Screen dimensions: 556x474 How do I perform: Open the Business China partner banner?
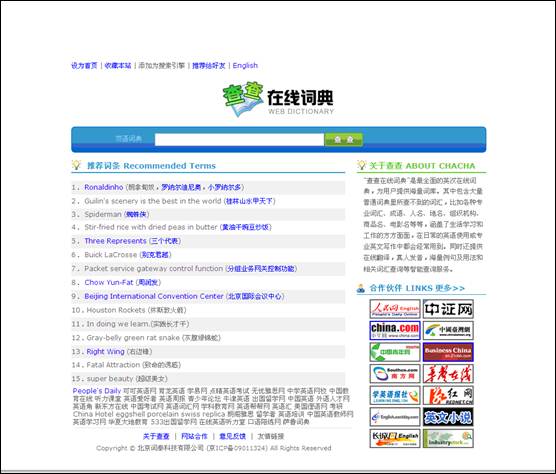coord(448,352)
